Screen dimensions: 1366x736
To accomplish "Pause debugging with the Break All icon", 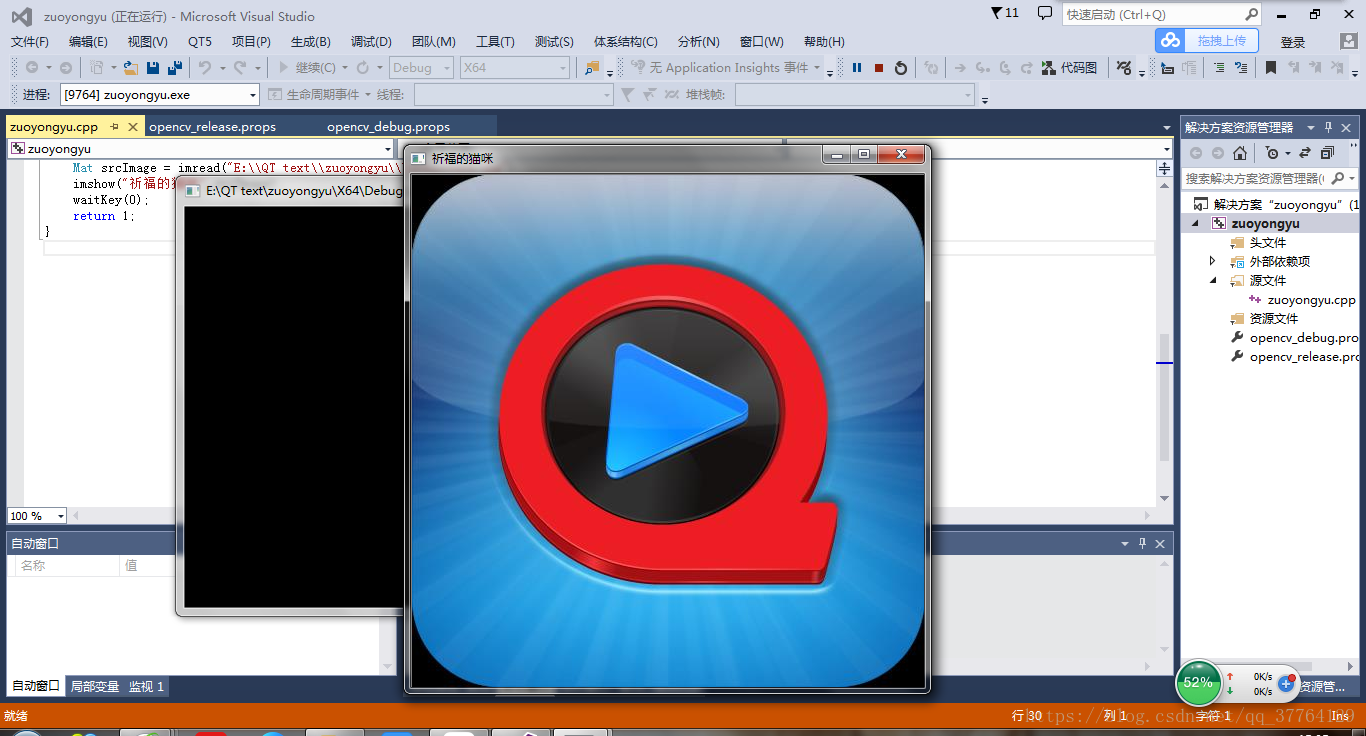I will (x=857, y=68).
